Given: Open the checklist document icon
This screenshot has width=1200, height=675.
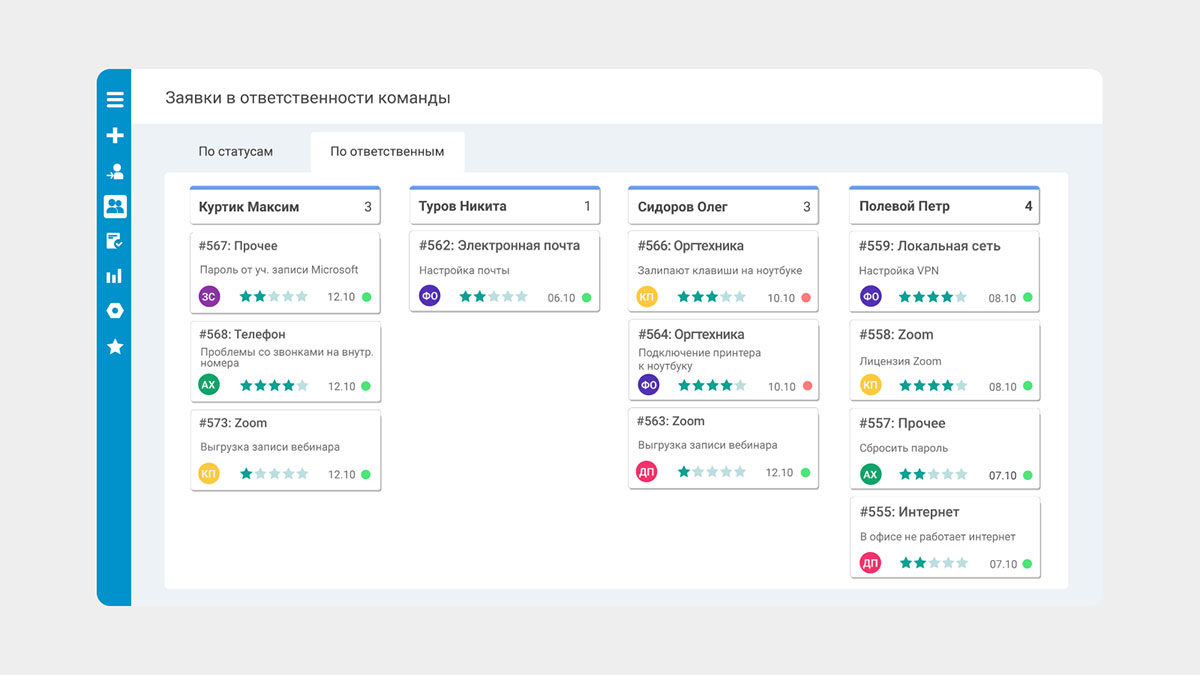Looking at the screenshot, I should [x=115, y=241].
